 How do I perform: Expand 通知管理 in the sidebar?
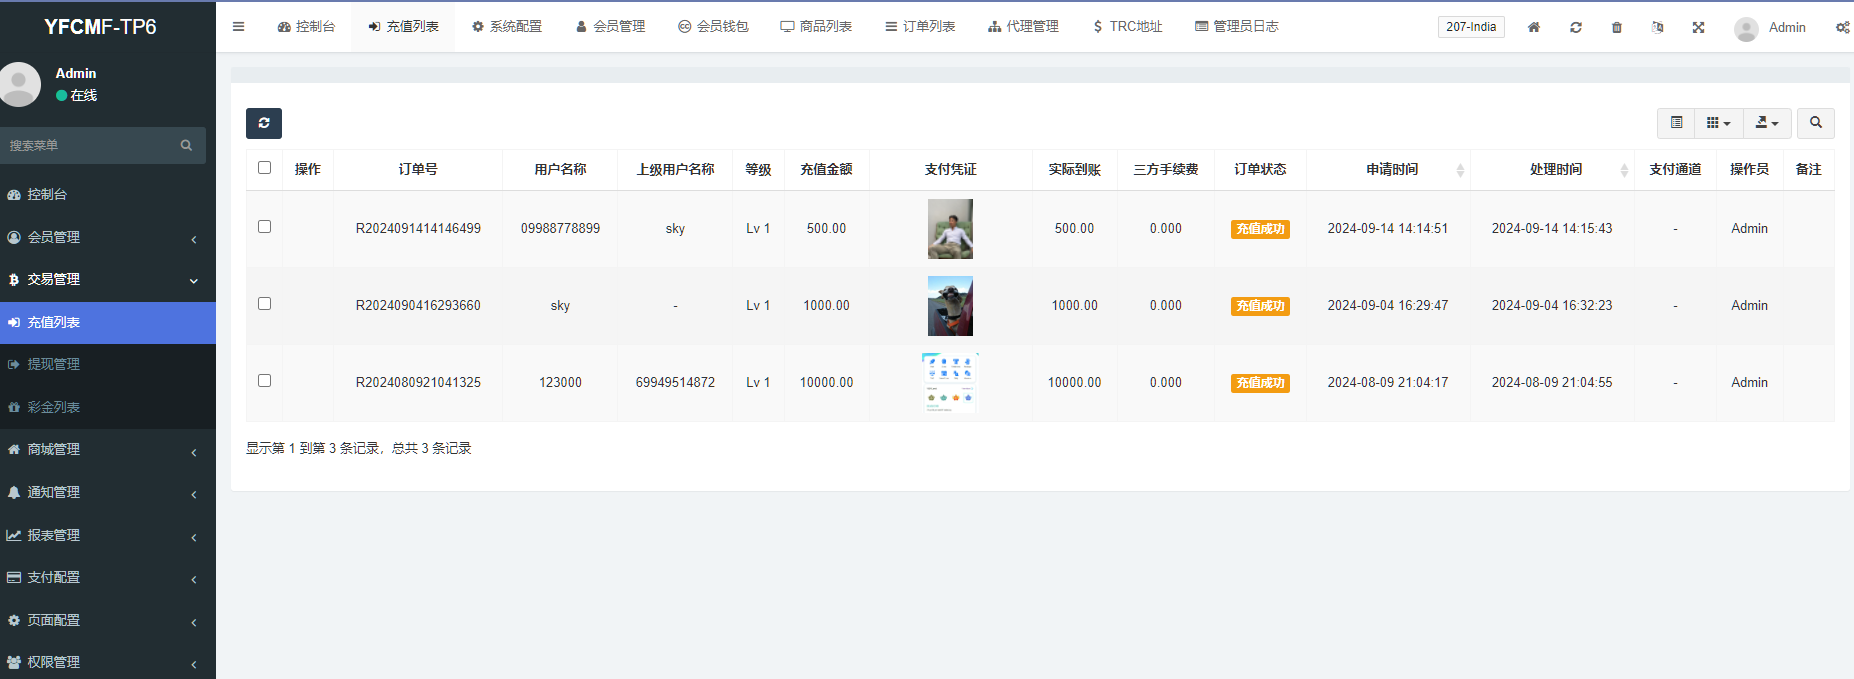[x=108, y=492]
